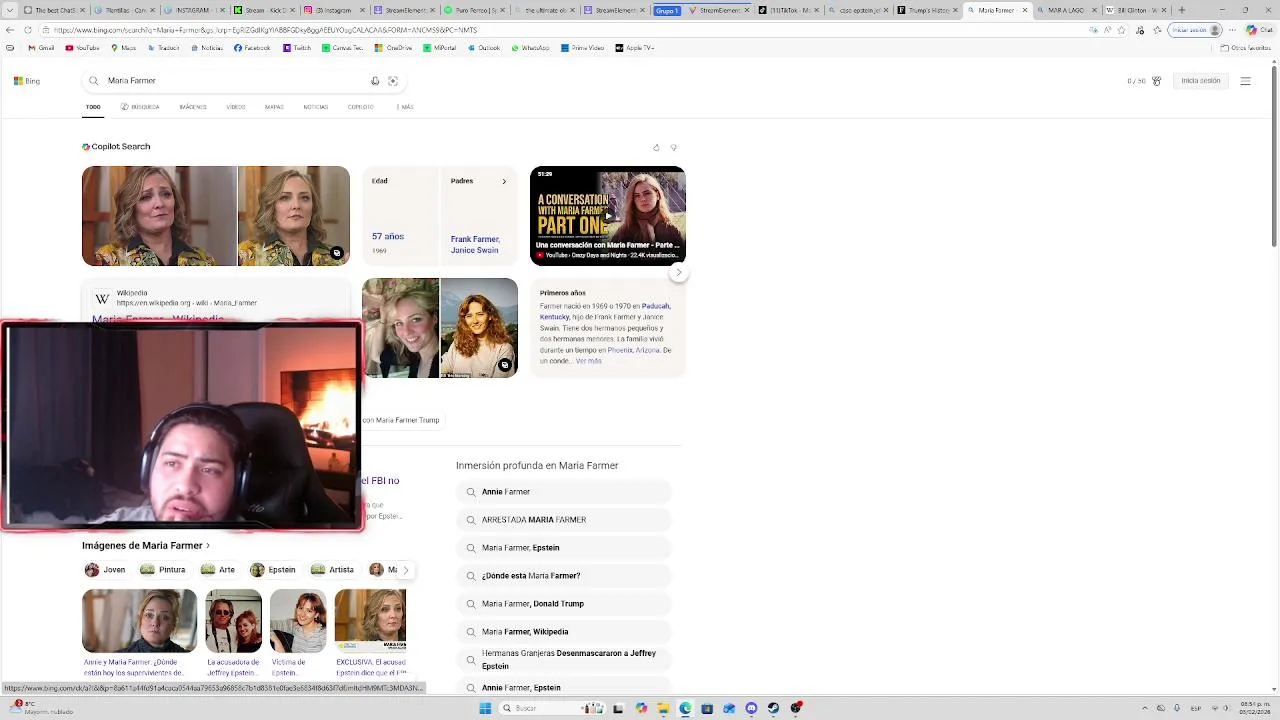Filter images by Joven chip

[105, 570]
